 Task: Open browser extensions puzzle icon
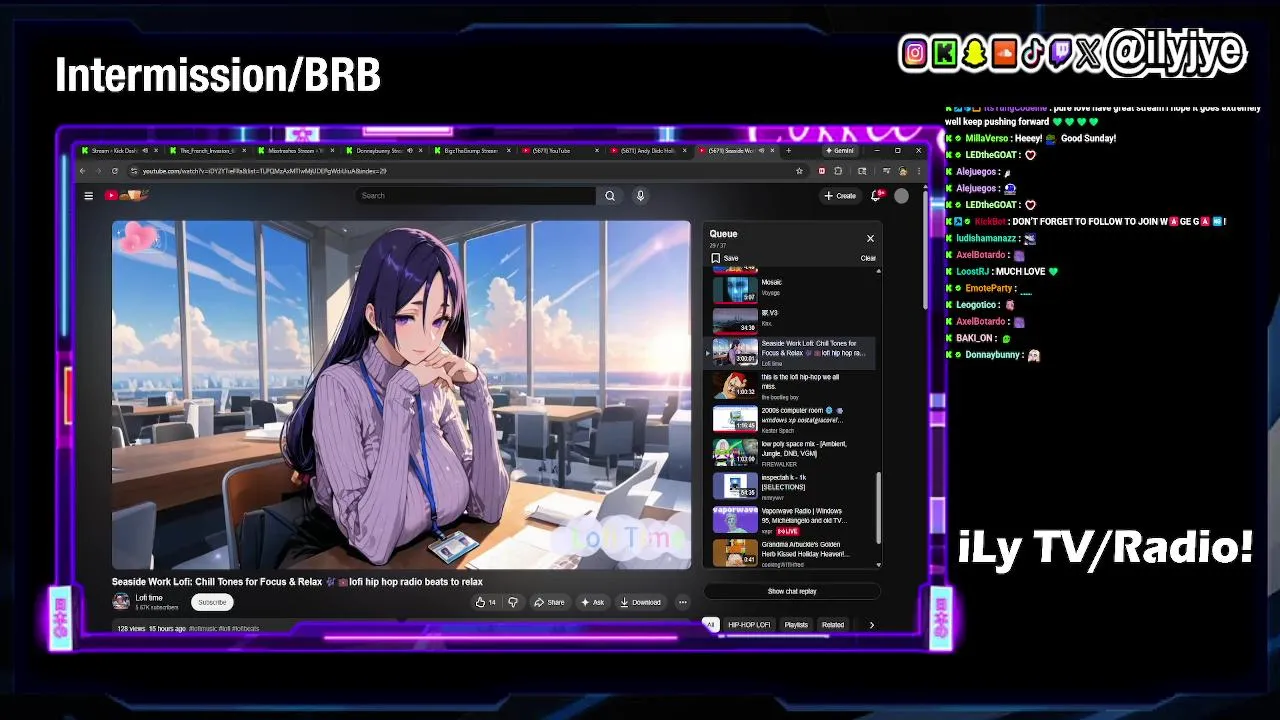click(x=838, y=171)
